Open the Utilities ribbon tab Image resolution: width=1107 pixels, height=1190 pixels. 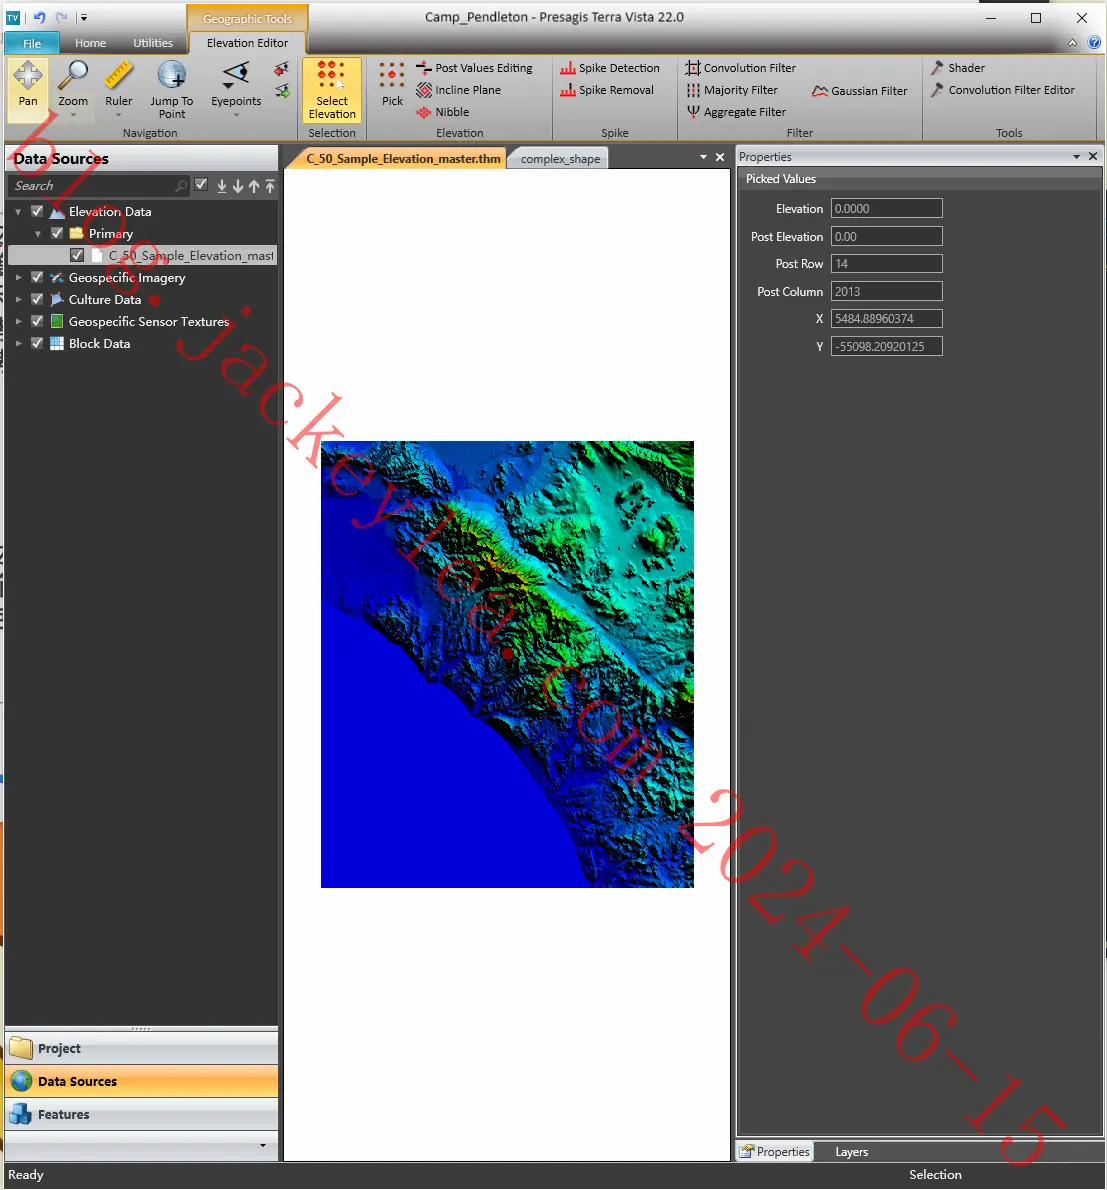click(153, 43)
